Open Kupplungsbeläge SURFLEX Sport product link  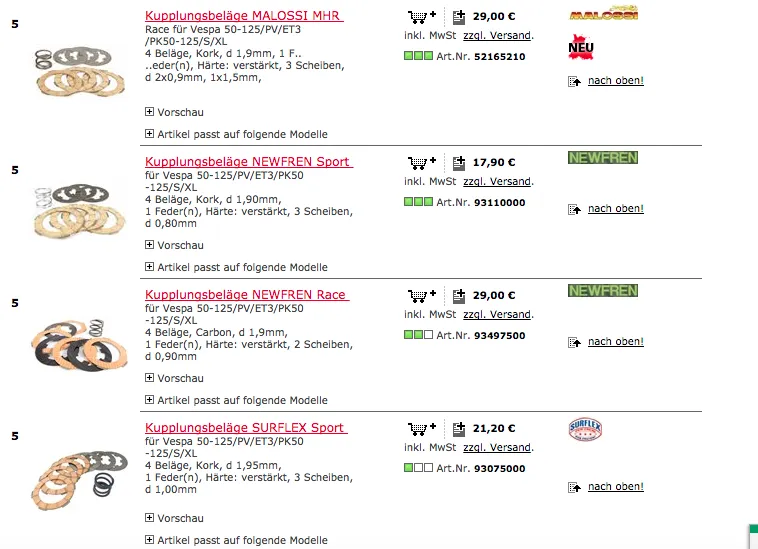click(x=246, y=428)
